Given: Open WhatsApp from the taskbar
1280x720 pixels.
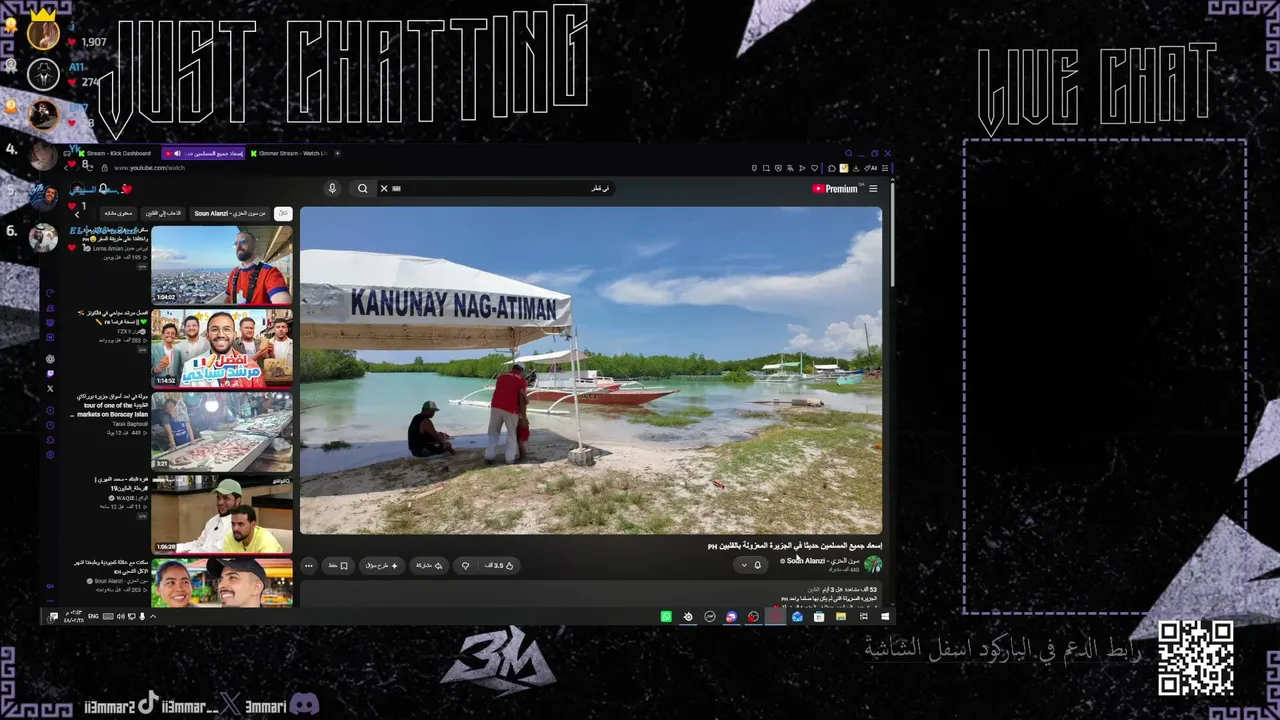Looking at the screenshot, I should [x=666, y=617].
